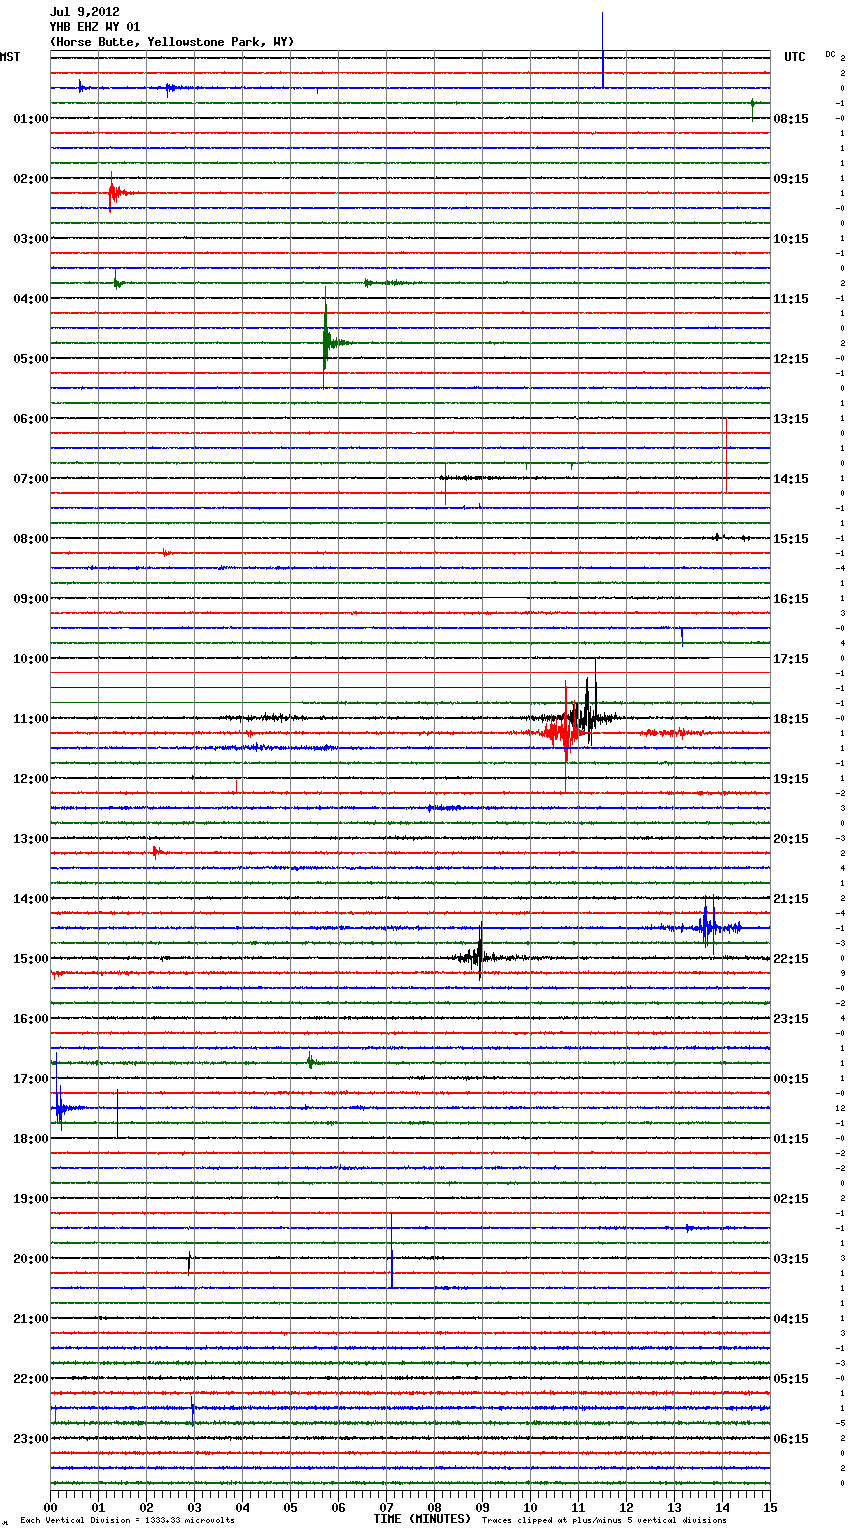This screenshot has width=850, height=1534.
Task: Click the 07:00 MST time label
Action: 31,479
